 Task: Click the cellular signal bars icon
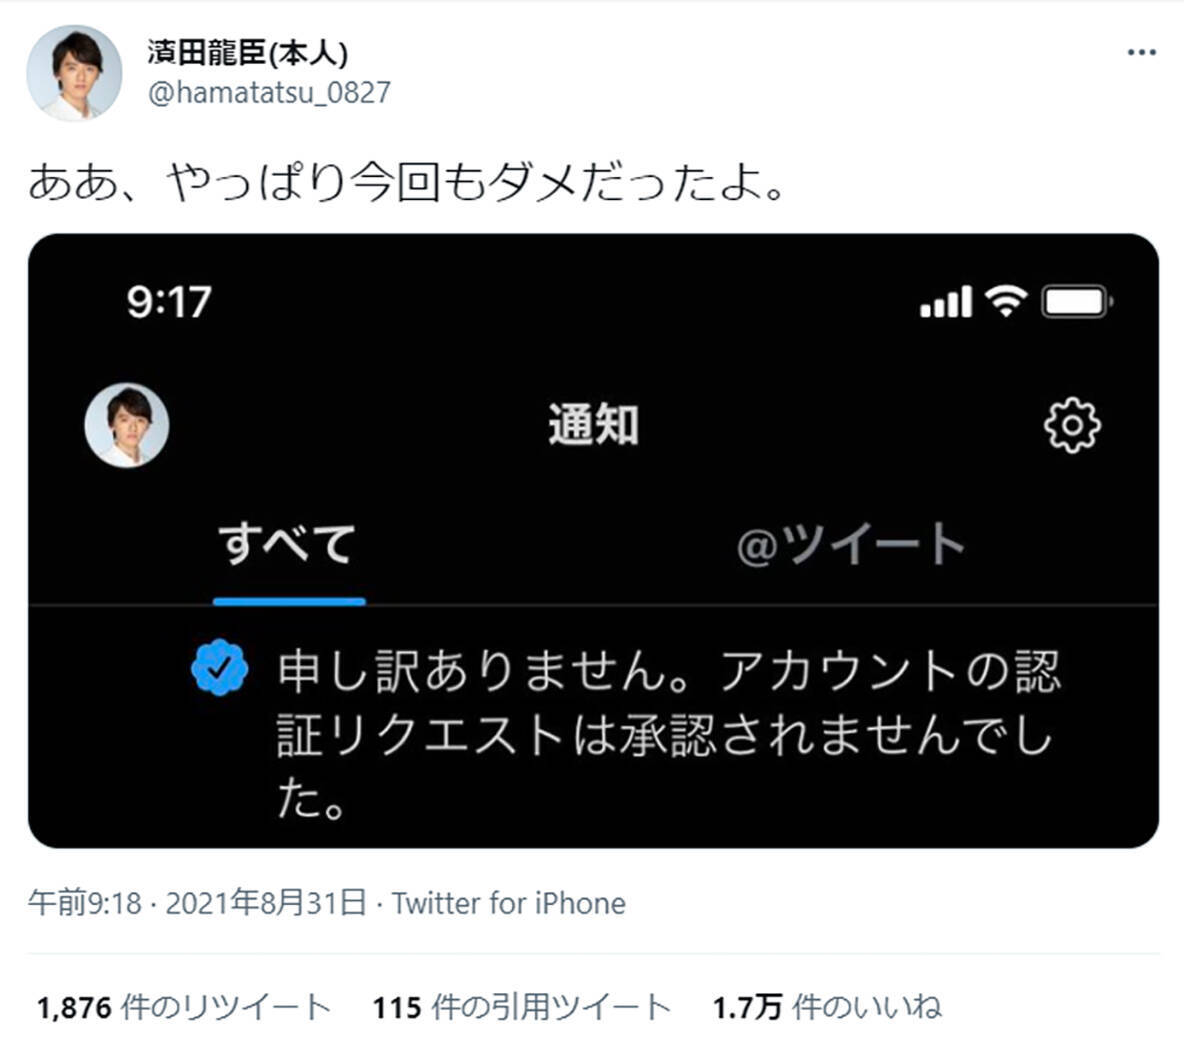[946, 302]
